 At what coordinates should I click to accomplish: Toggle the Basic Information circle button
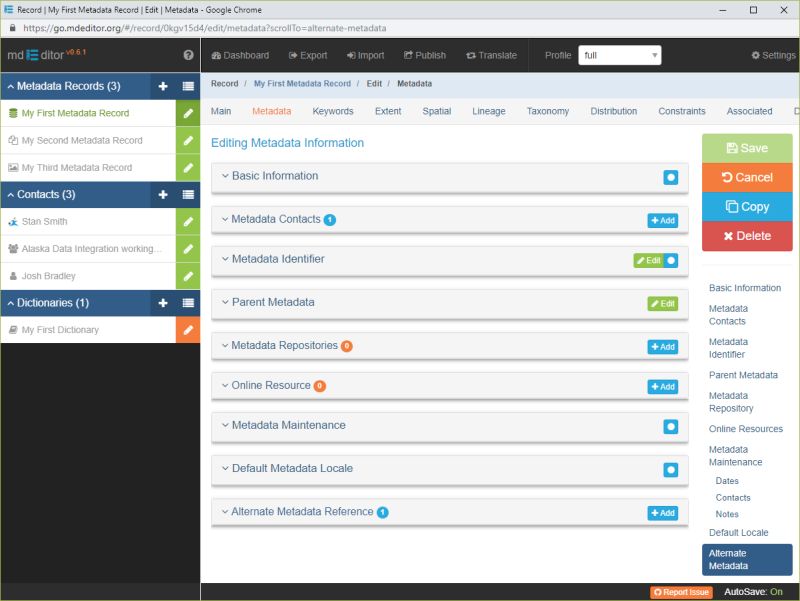coord(670,178)
